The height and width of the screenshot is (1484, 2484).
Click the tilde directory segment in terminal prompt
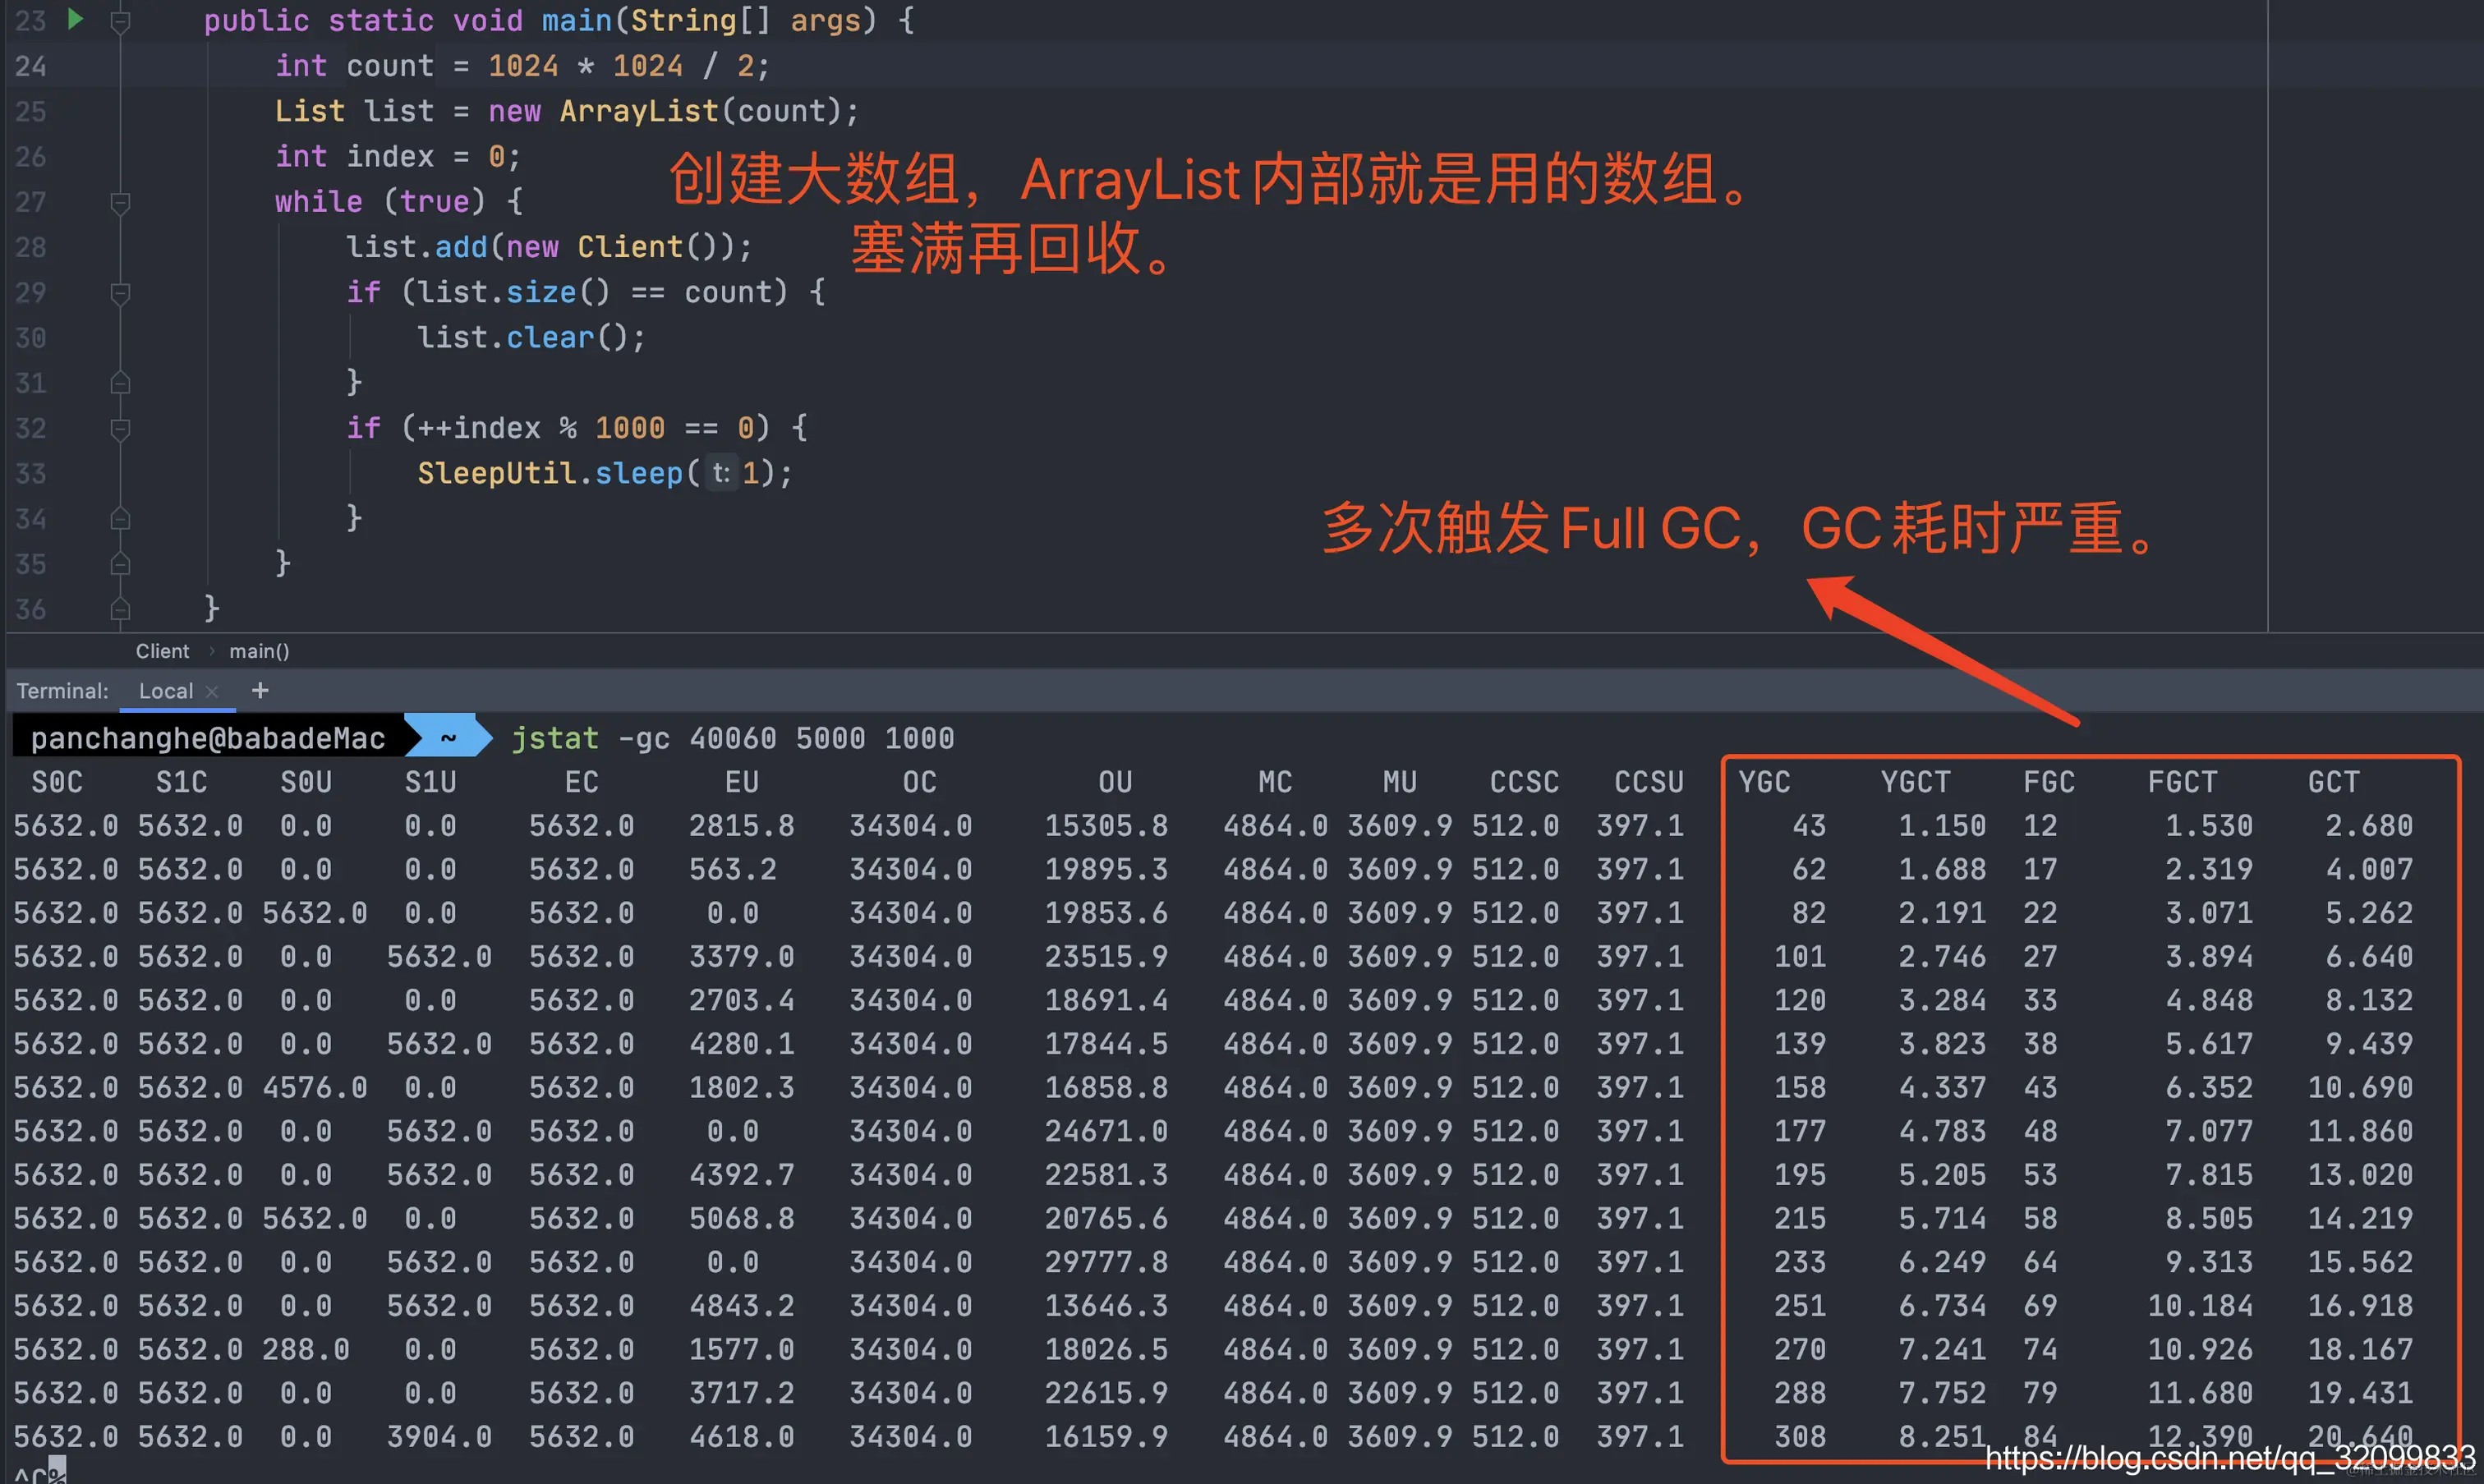pyautogui.click(x=448, y=738)
